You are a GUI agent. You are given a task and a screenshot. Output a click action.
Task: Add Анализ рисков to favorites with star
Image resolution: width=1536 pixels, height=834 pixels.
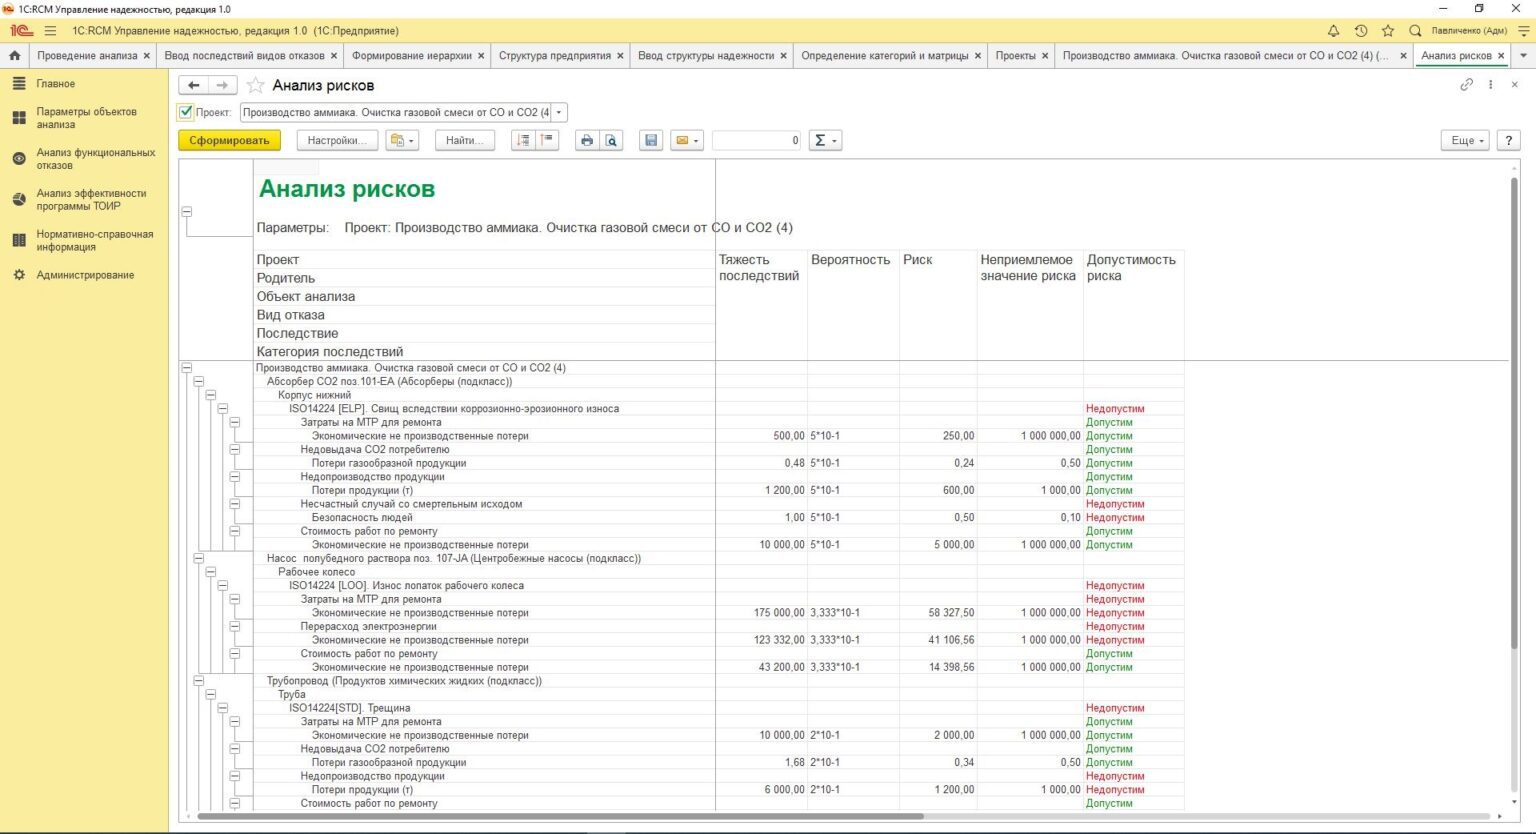[x=255, y=85]
